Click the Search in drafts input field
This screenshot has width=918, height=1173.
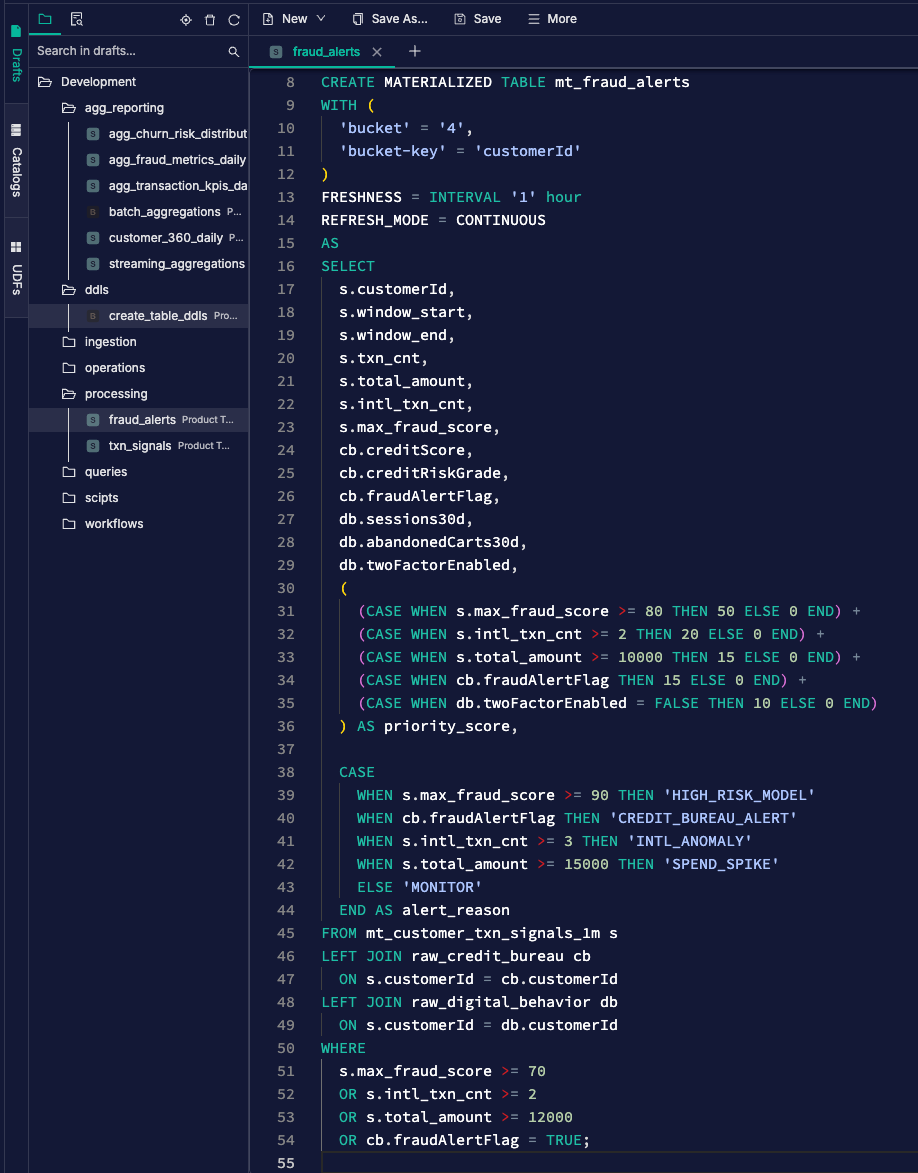[x=128, y=51]
